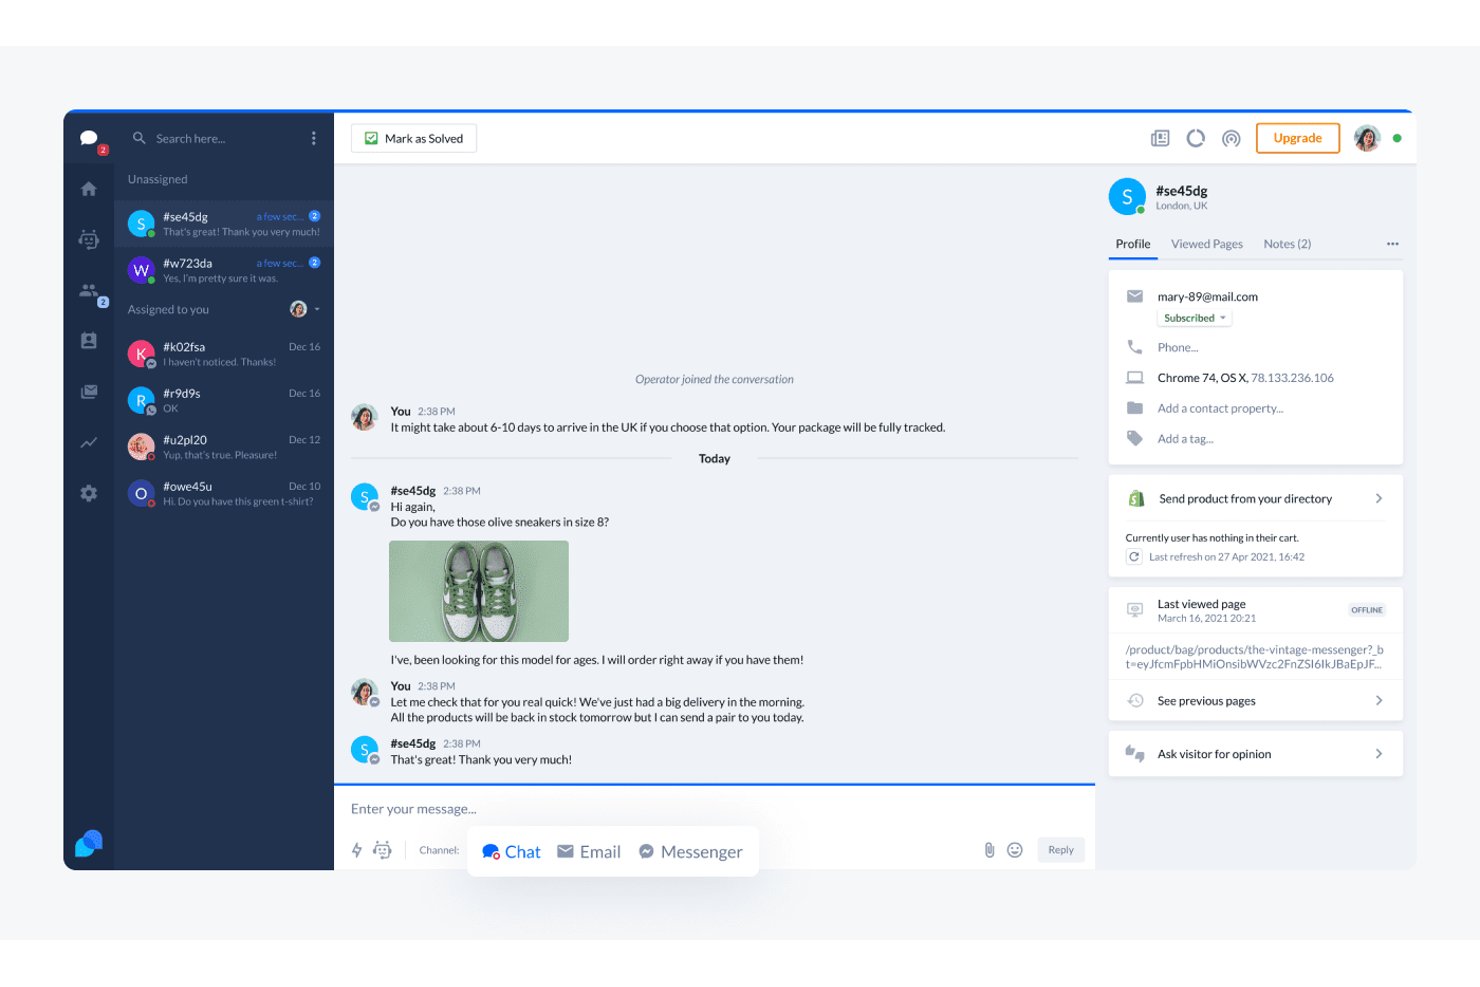
Task: Click the broadcast signal icon in top bar
Action: [x=1231, y=138]
